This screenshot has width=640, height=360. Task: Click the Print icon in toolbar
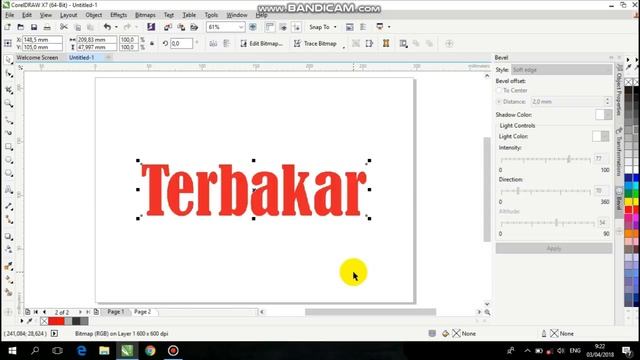click(x=47, y=27)
